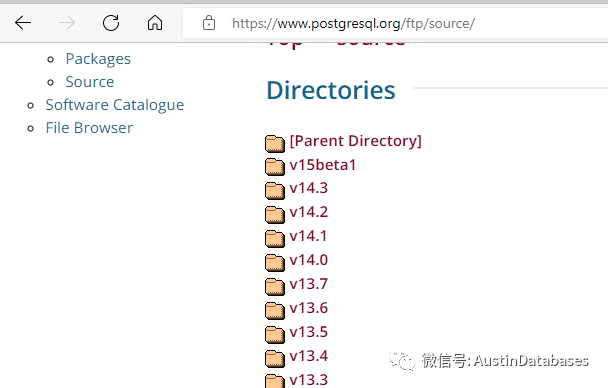Open the [Parent Directory] link
Viewport: 608px width, 388px height.
pyautogui.click(x=355, y=141)
